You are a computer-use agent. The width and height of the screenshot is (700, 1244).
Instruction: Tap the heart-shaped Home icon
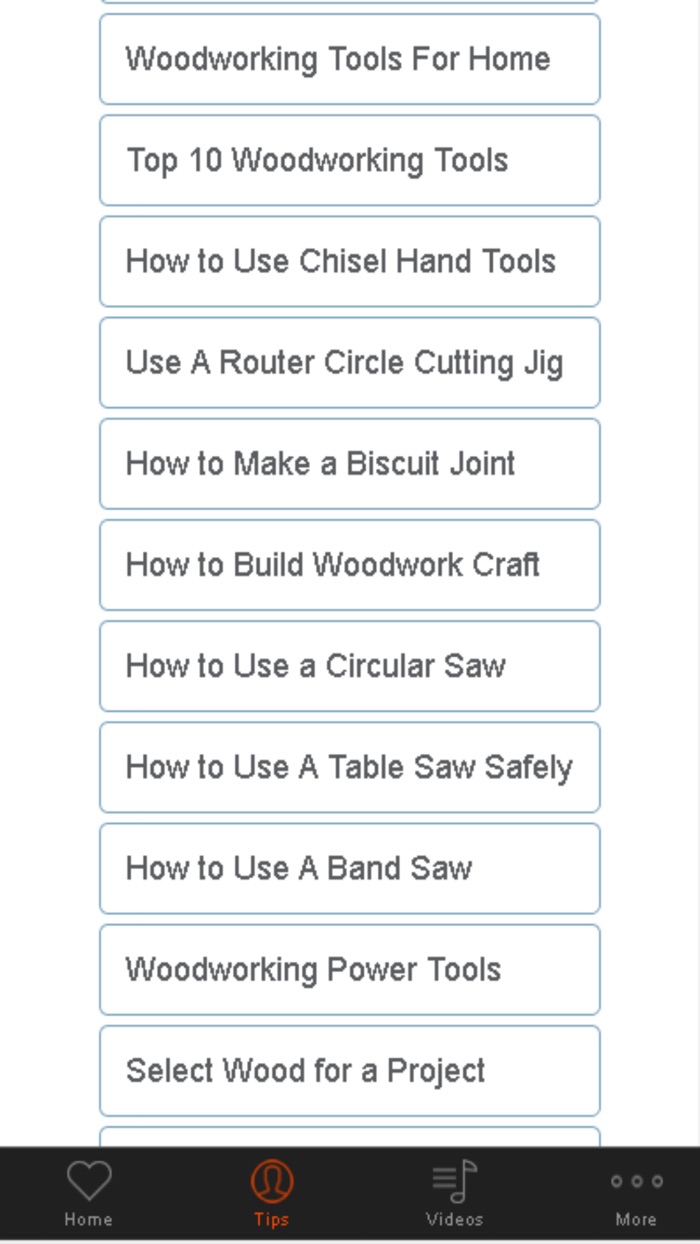88,1181
